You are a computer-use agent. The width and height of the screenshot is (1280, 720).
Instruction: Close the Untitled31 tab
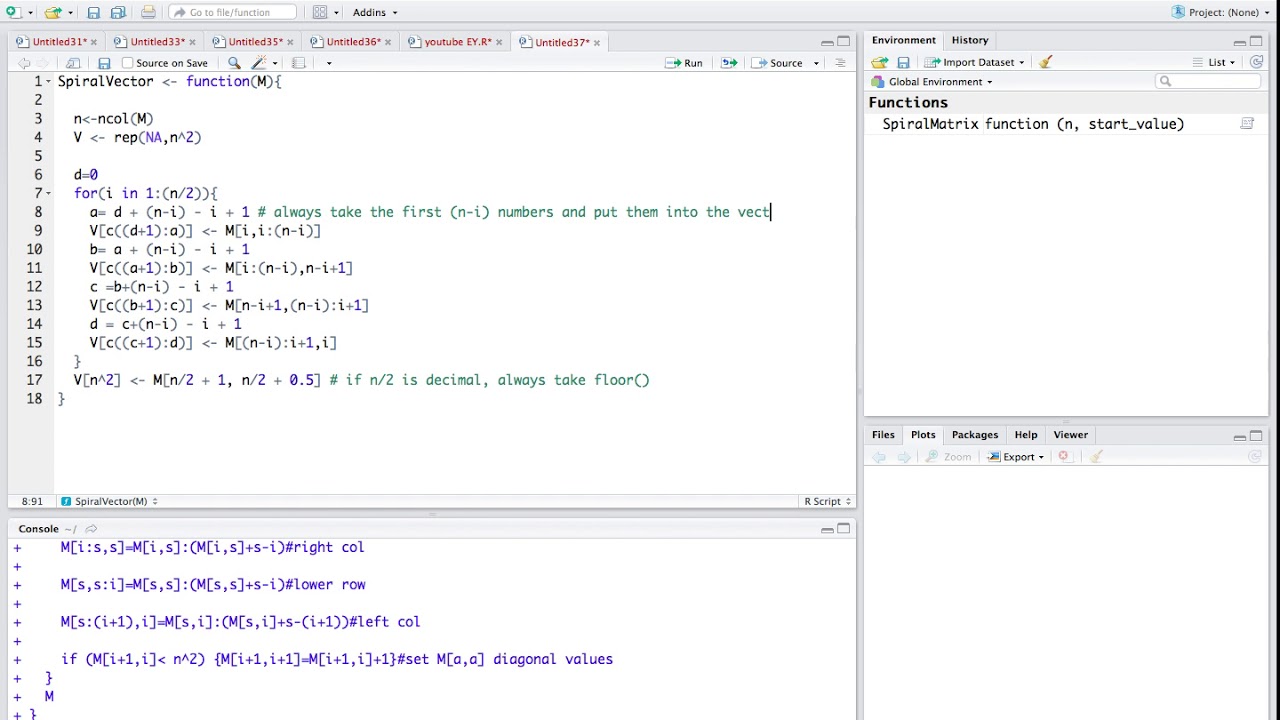point(95,42)
